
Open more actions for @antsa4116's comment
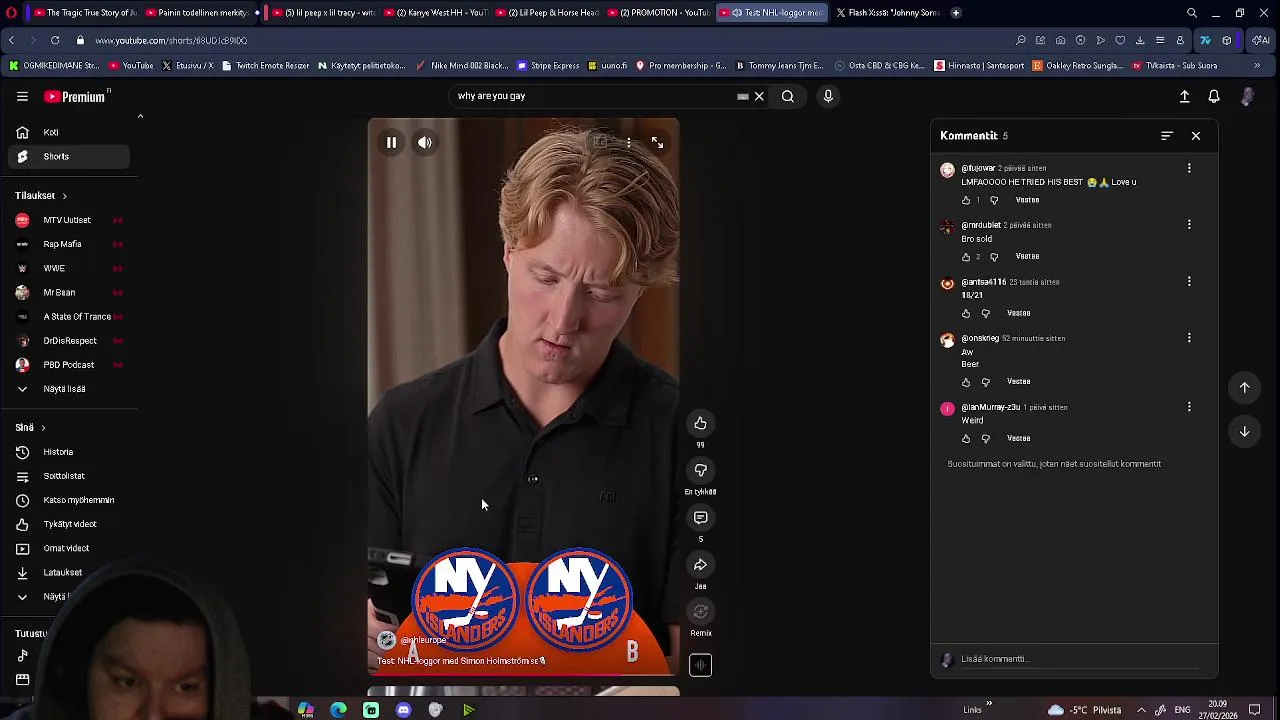(x=1189, y=282)
